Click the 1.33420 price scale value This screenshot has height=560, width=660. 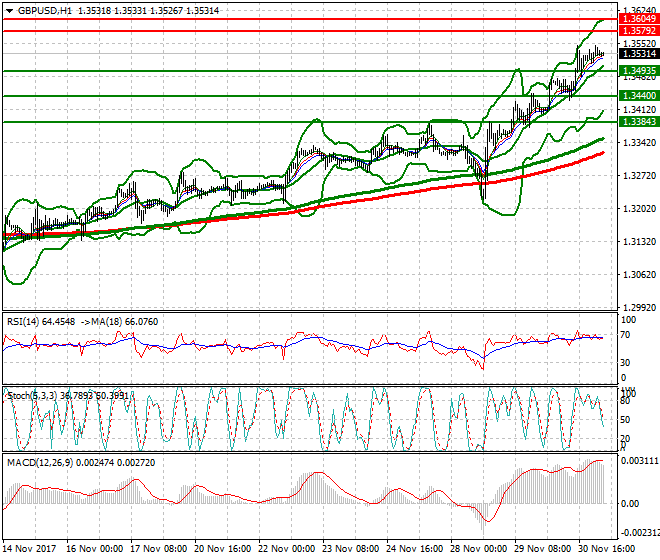point(639,143)
